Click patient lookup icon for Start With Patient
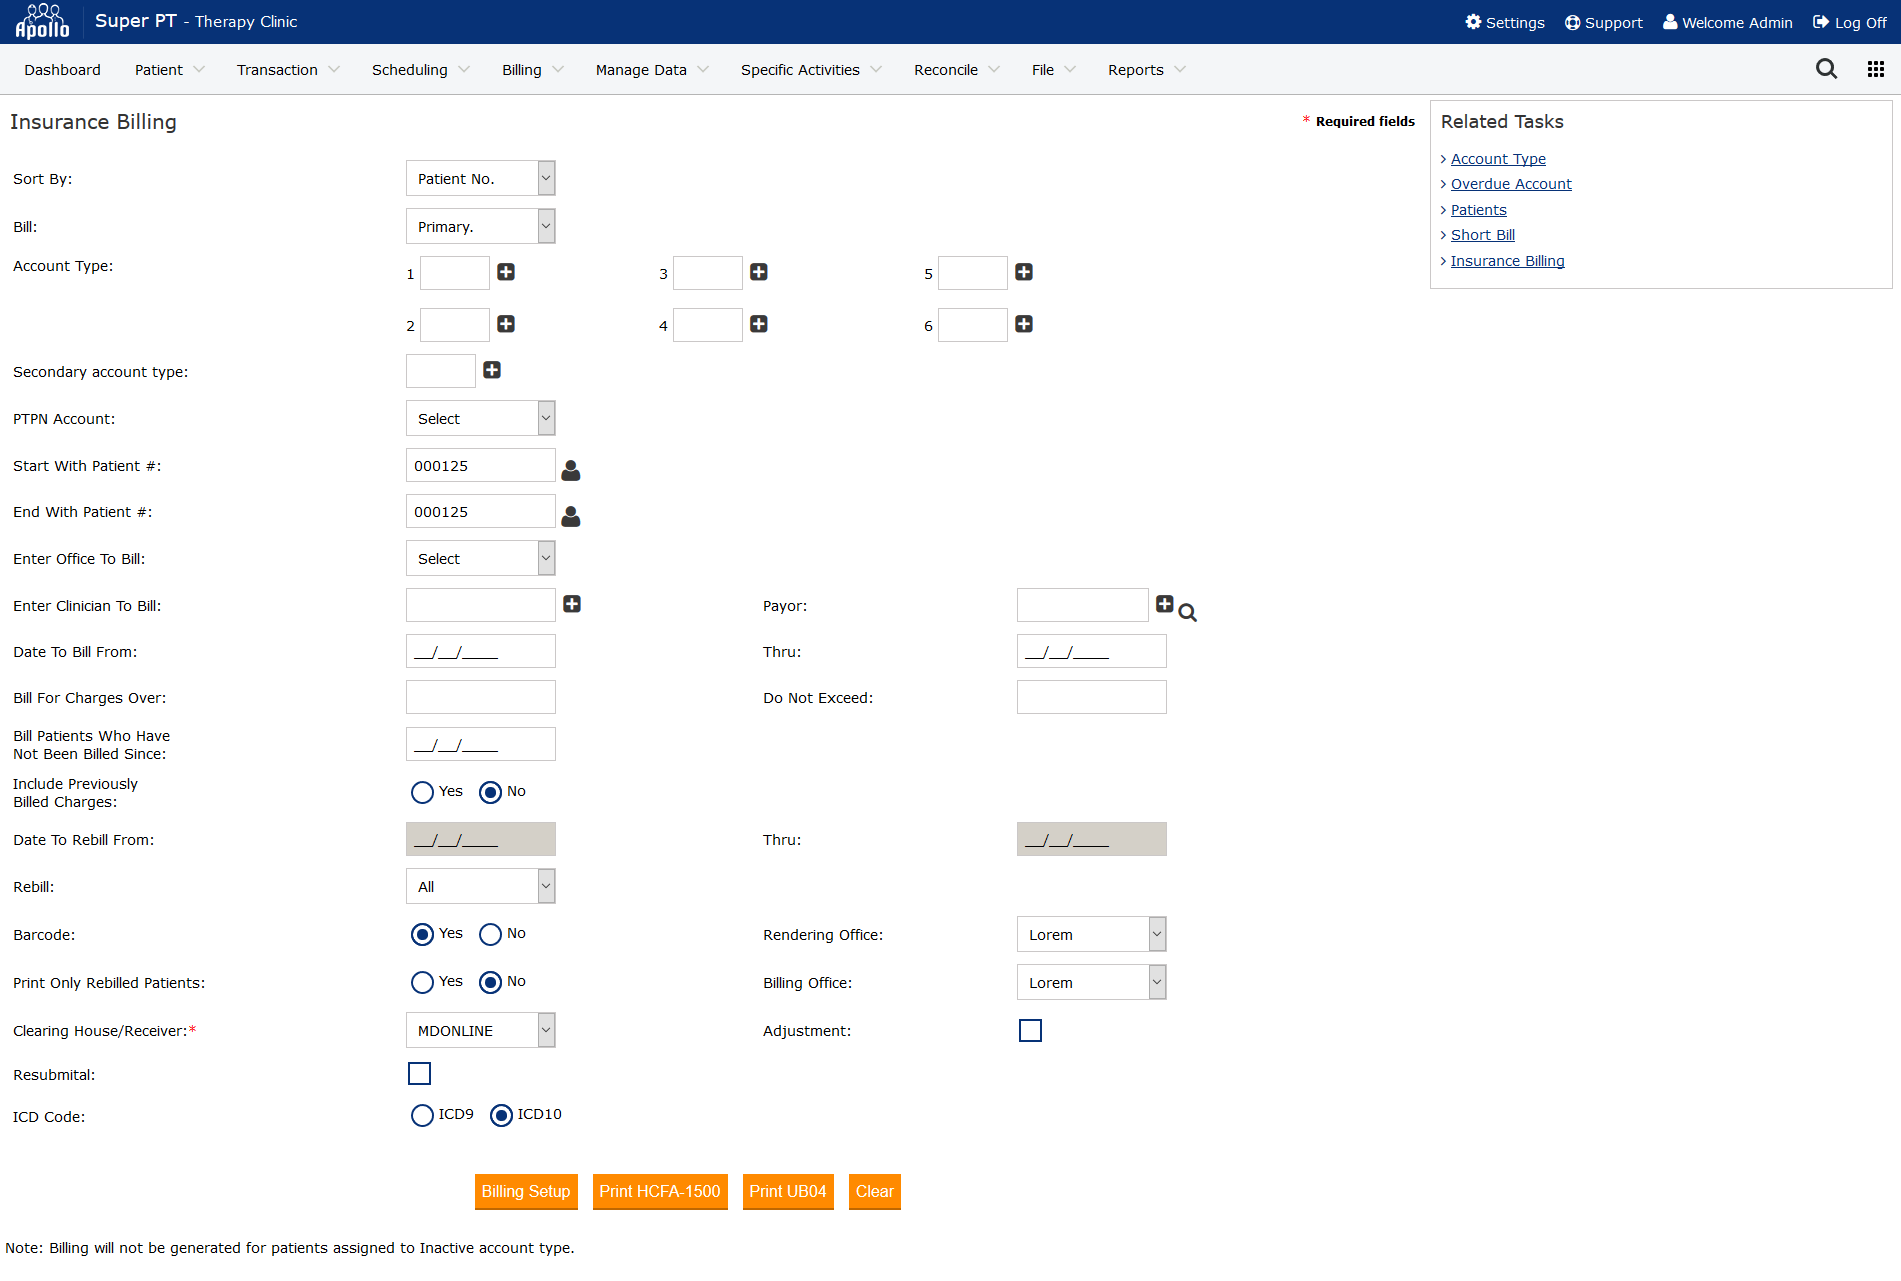1901x1281 pixels. coord(571,470)
